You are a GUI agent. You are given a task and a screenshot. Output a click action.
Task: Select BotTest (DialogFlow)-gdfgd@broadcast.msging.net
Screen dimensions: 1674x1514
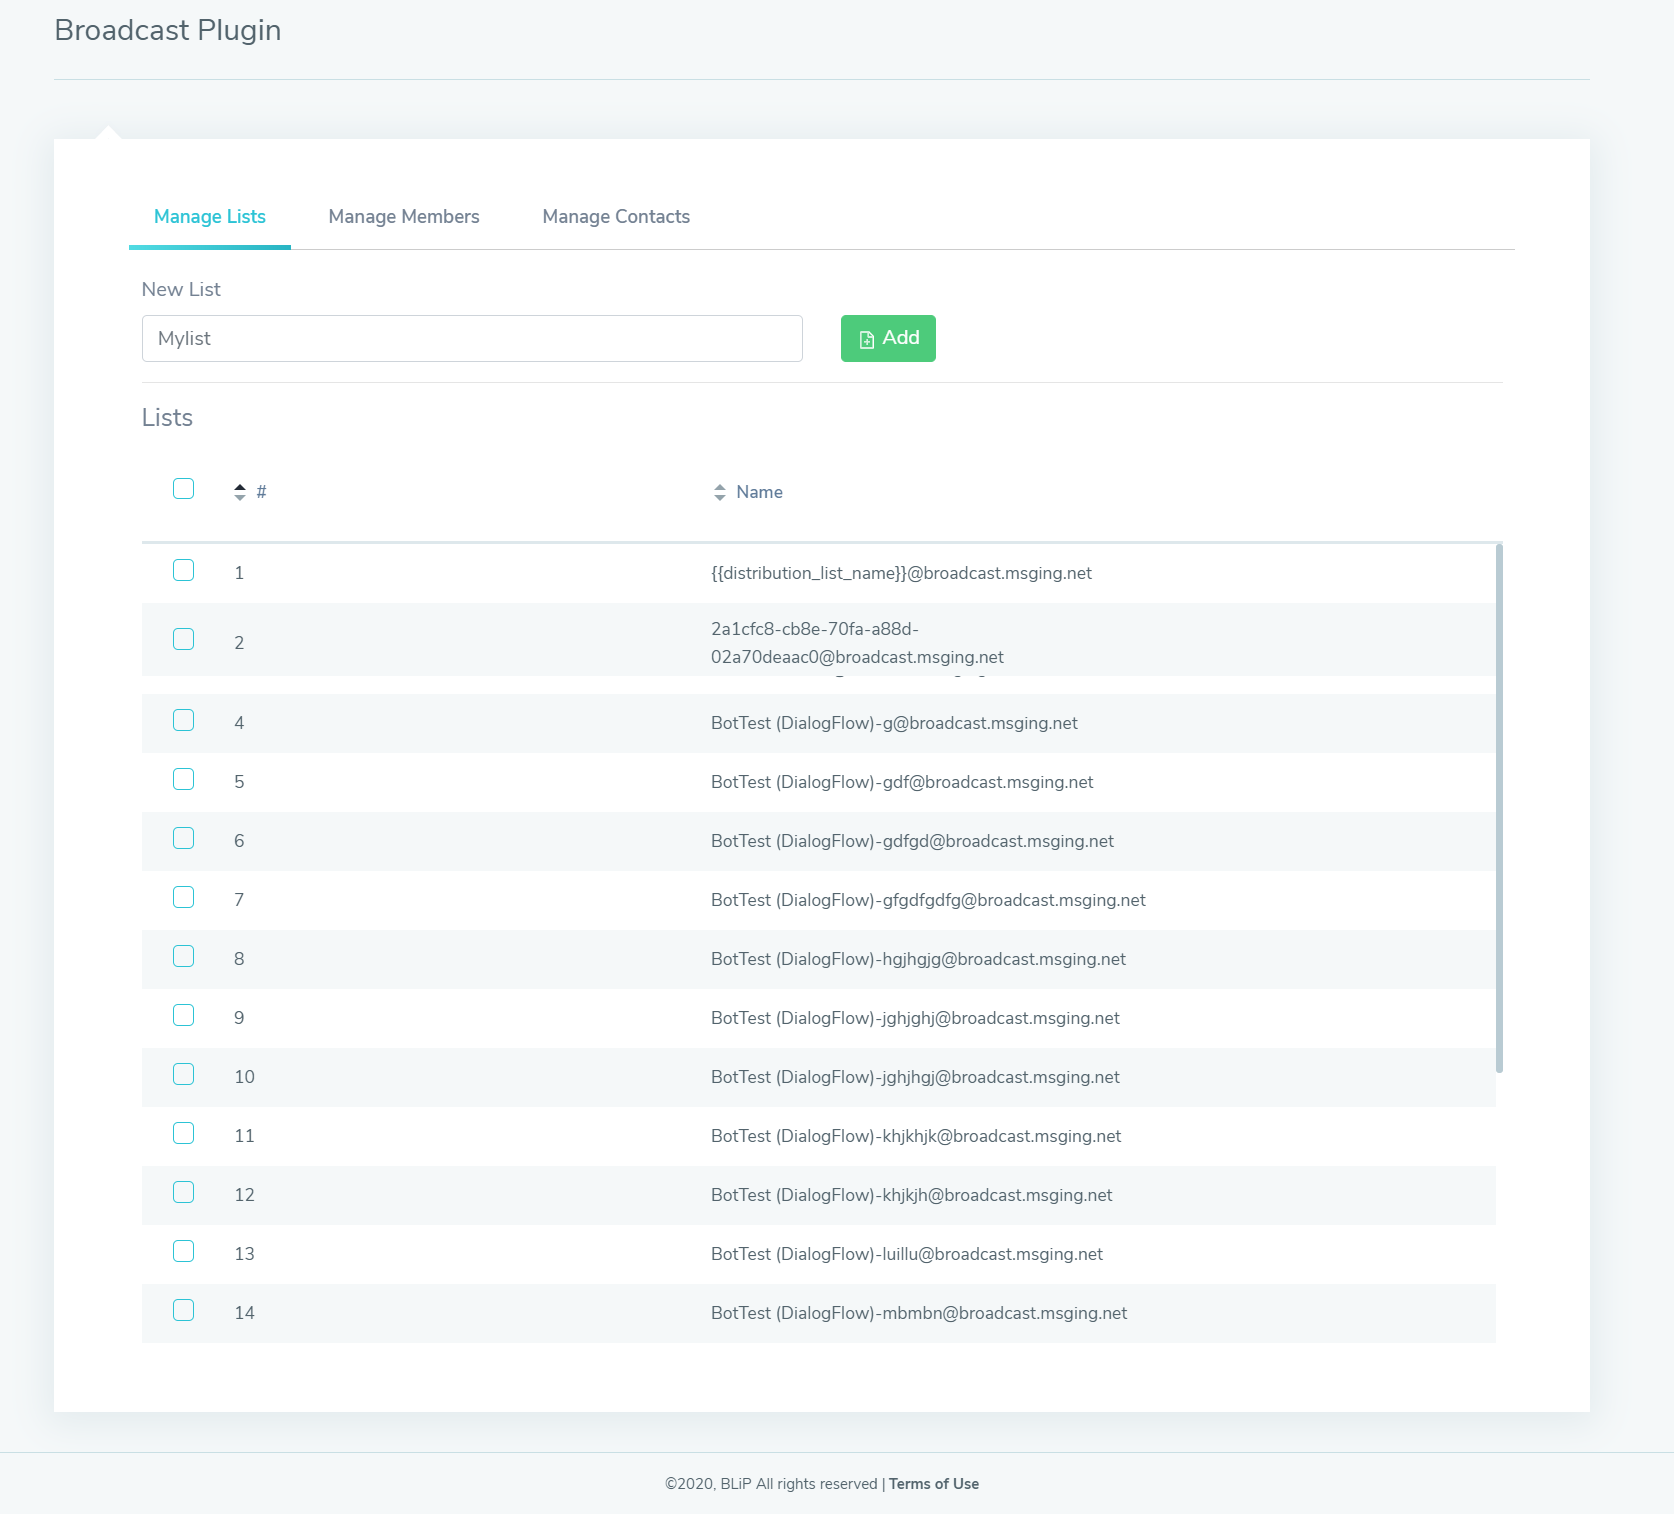tap(912, 841)
